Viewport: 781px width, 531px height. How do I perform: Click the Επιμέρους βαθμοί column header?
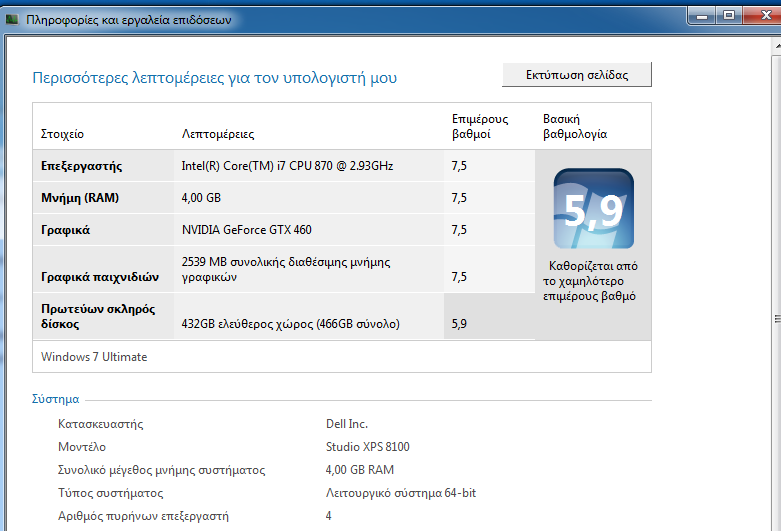[480, 127]
